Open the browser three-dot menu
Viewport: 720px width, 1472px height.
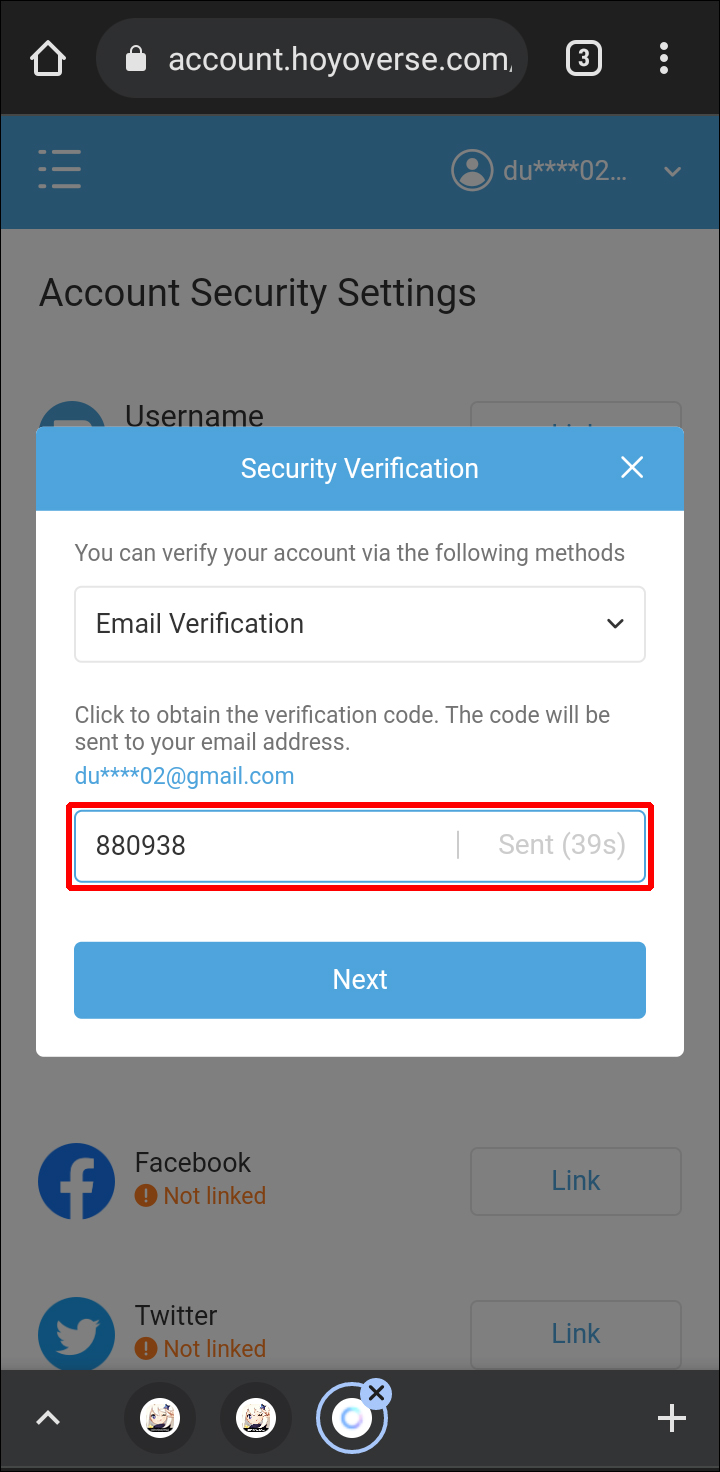664,59
